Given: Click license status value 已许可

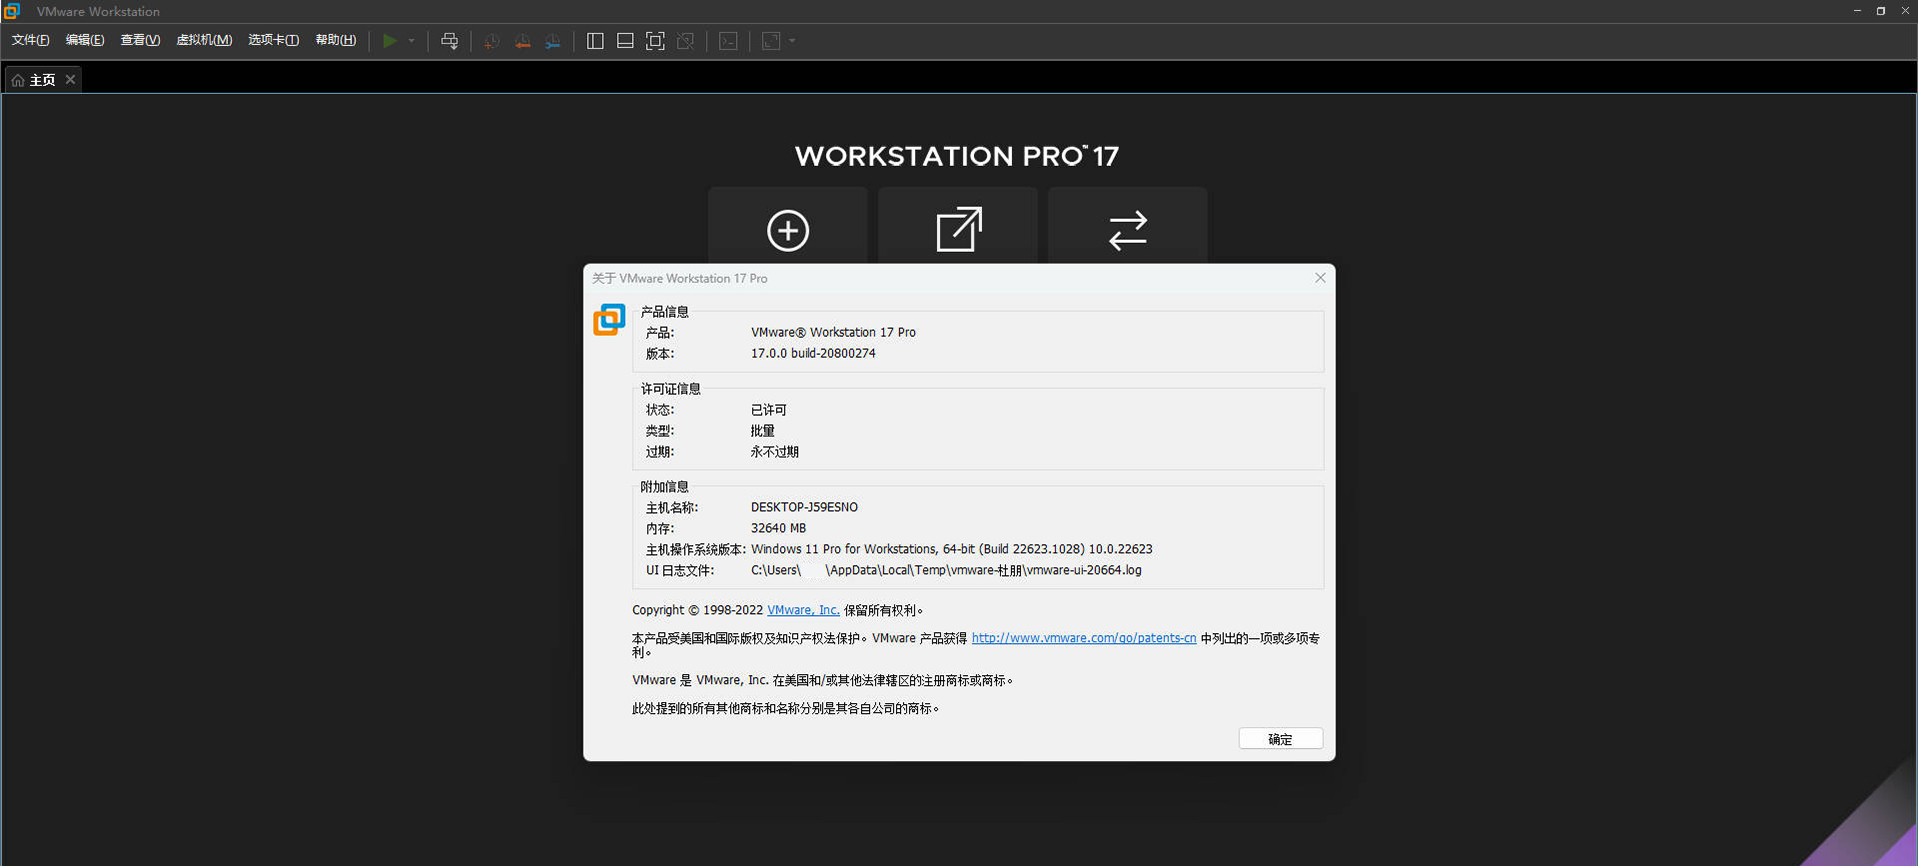Looking at the screenshot, I should pyautogui.click(x=769, y=410).
